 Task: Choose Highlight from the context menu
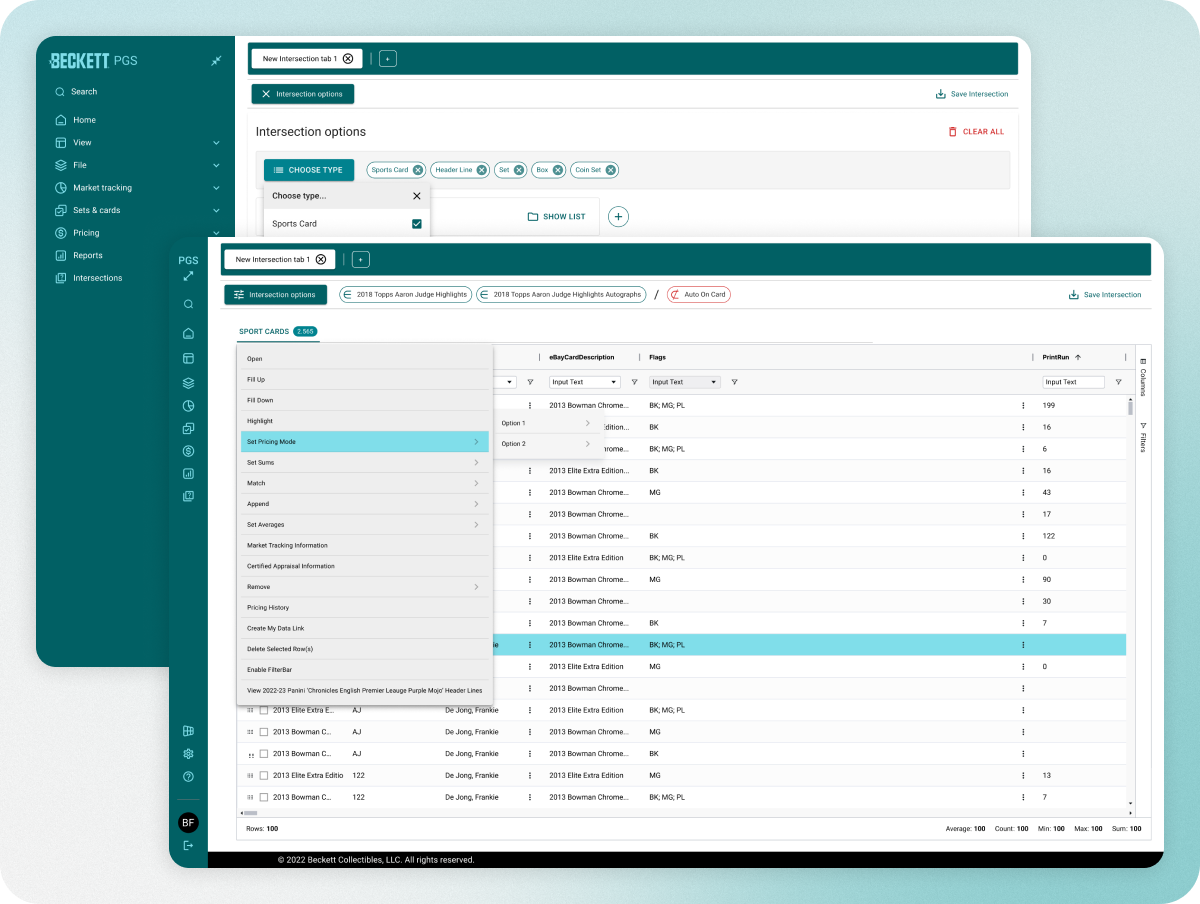click(364, 421)
